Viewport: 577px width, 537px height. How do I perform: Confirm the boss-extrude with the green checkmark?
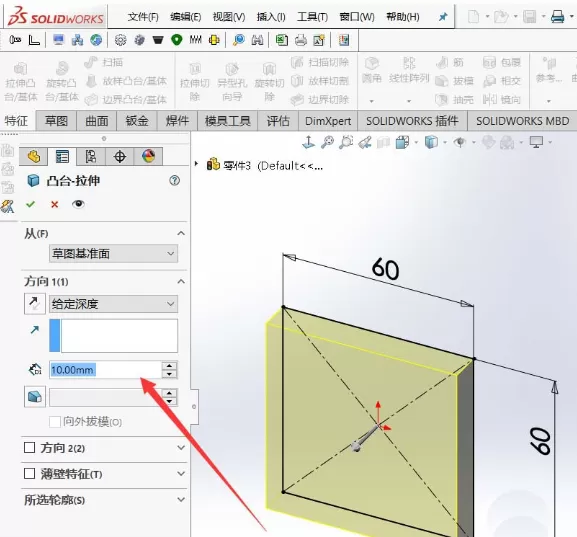(x=31, y=204)
